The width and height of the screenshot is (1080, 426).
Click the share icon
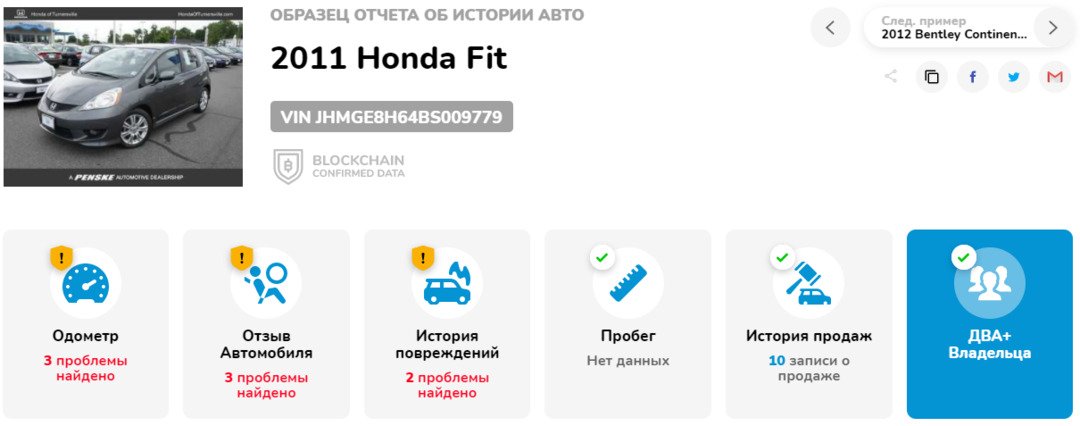[x=891, y=77]
